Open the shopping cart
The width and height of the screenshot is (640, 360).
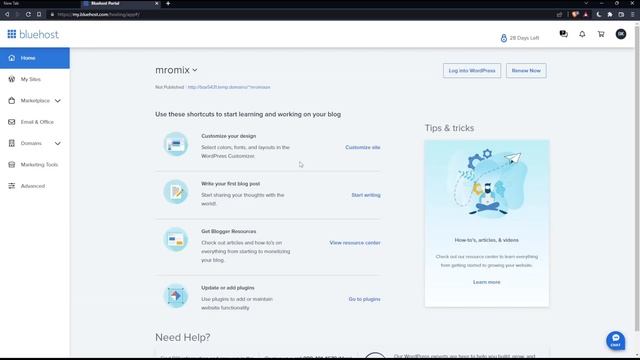[x=601, y=34]
